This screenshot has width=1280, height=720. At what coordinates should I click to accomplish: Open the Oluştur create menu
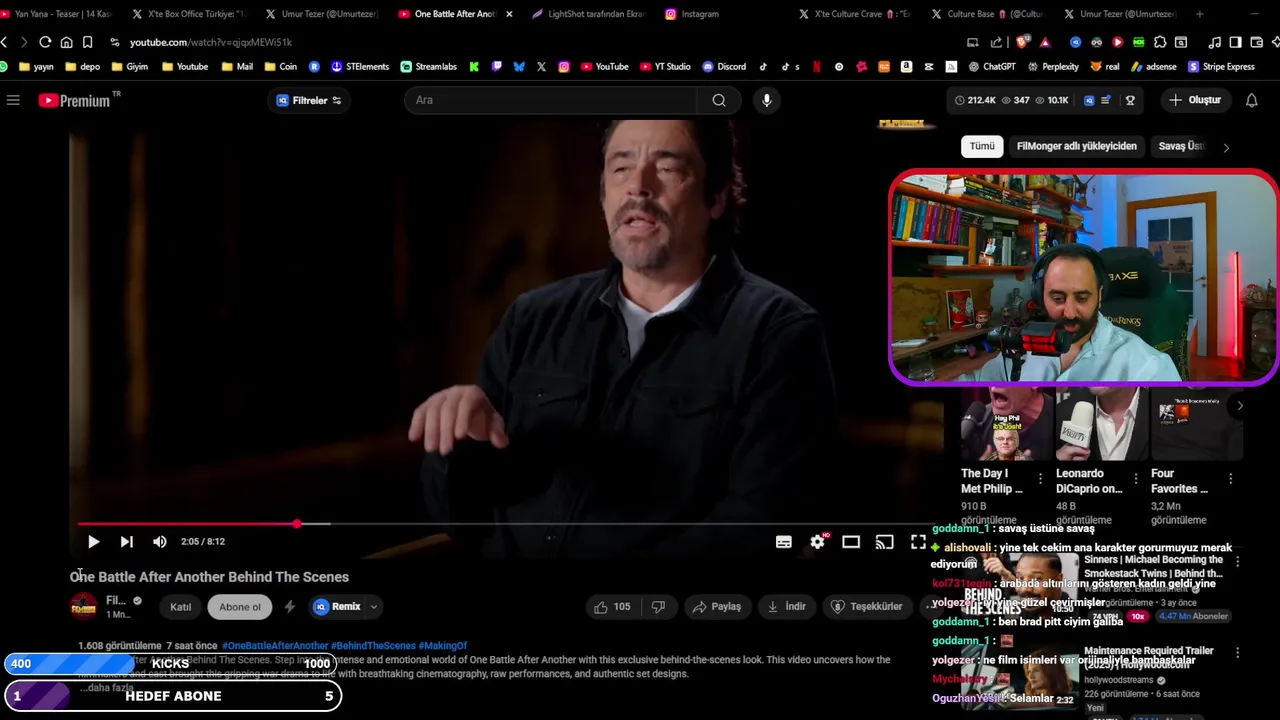pyautogui.click(x=1195, y=100)
